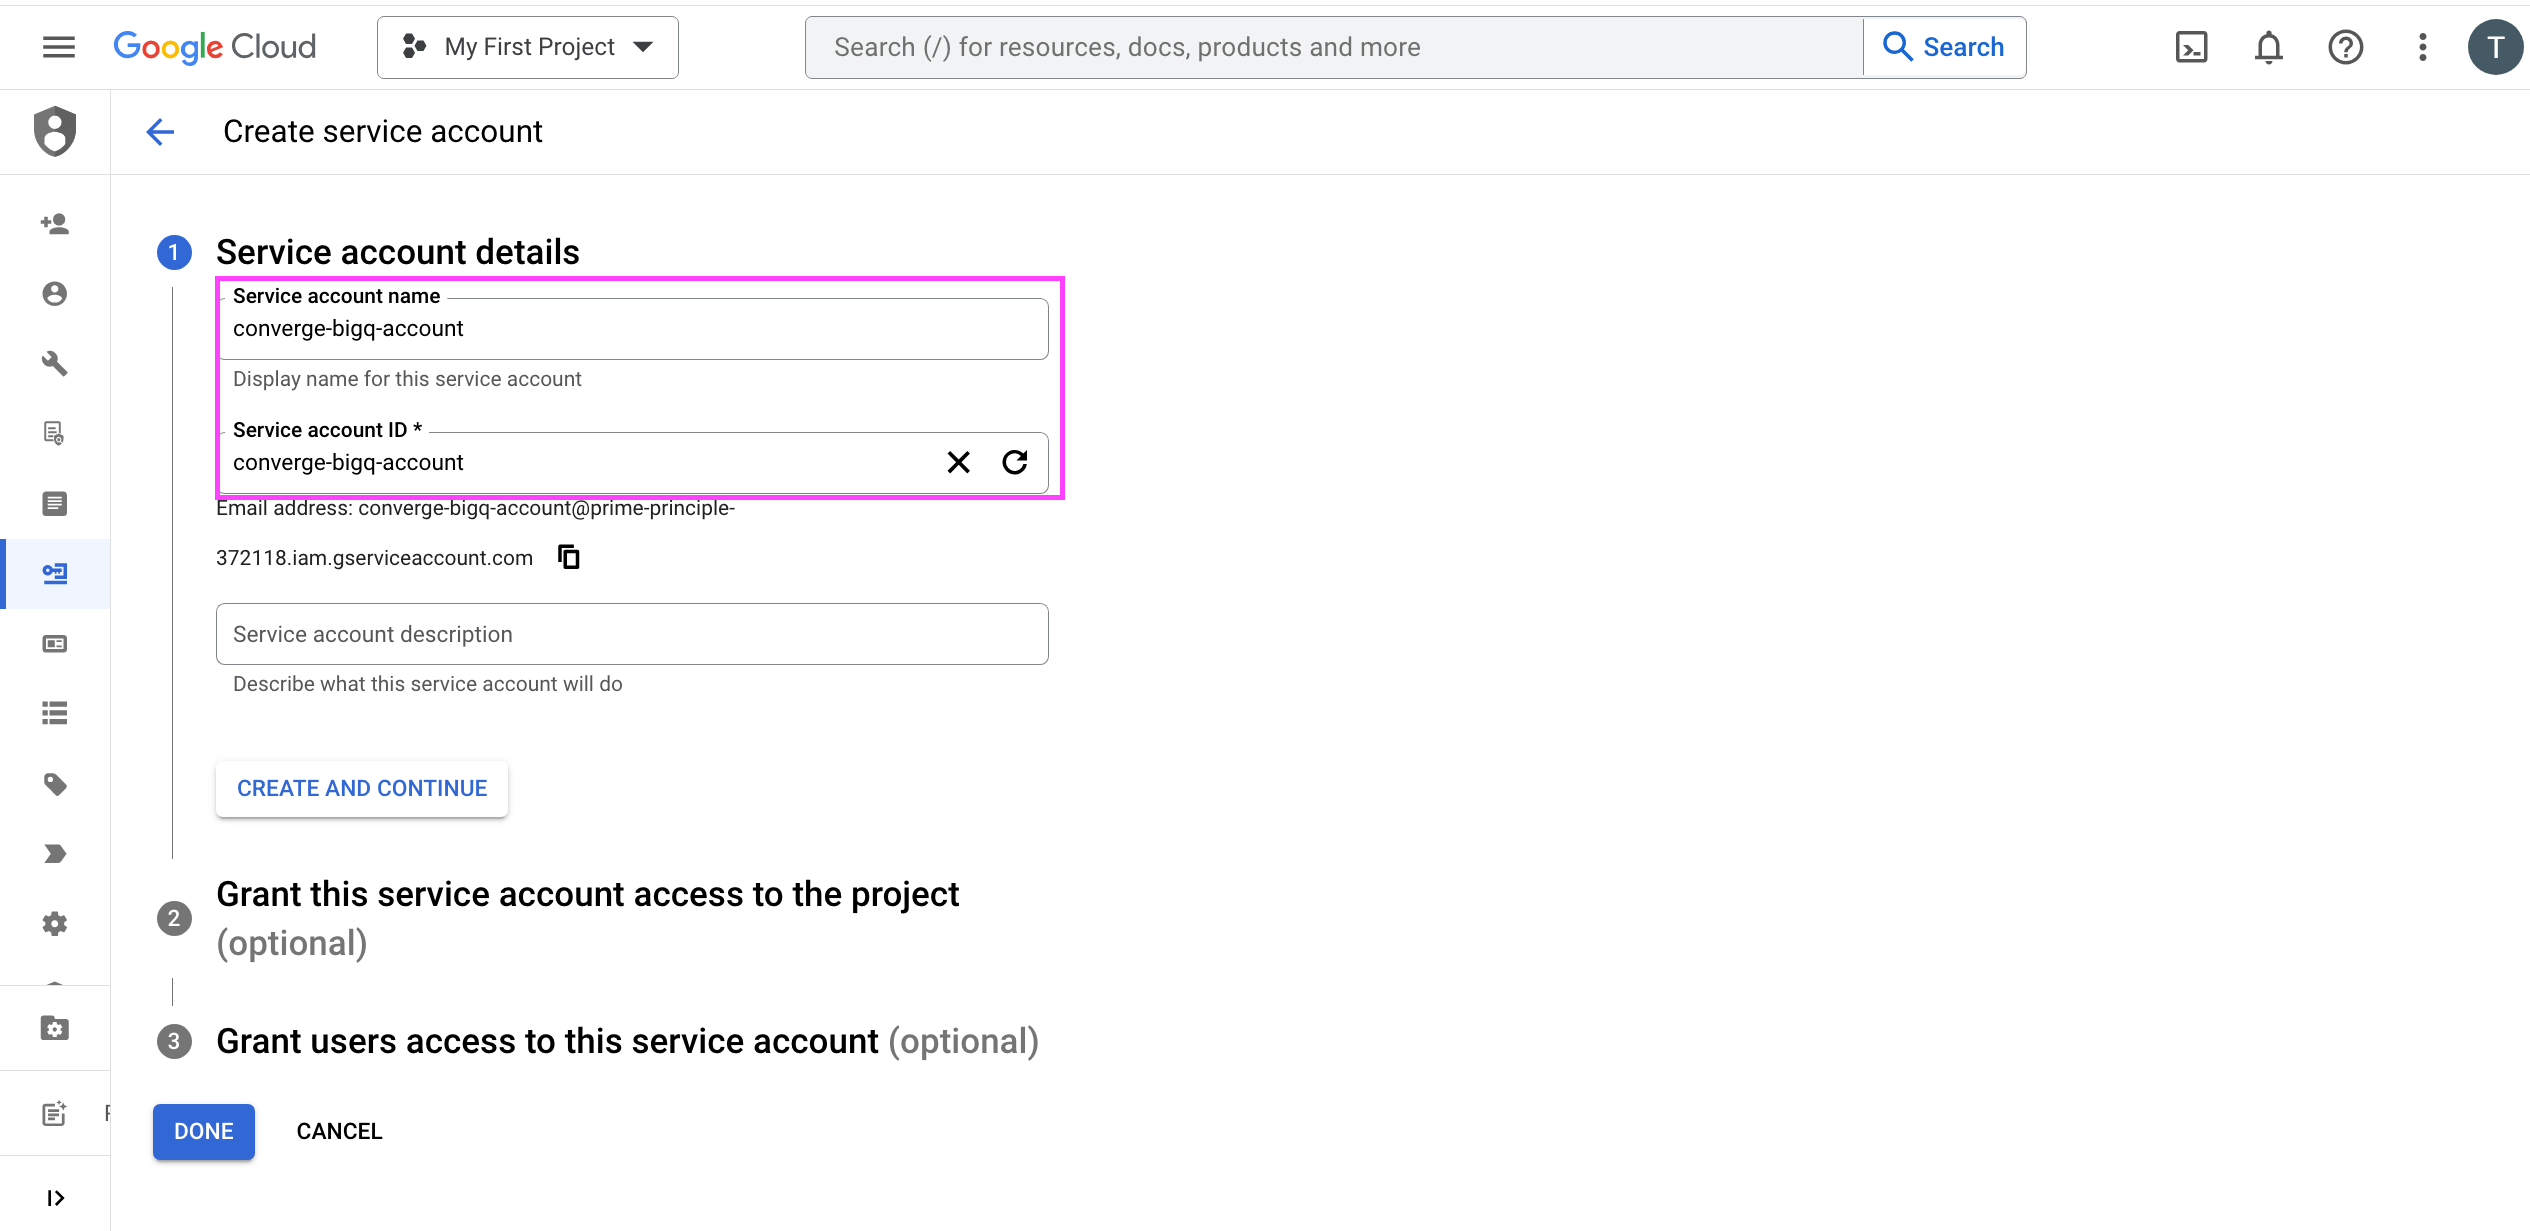The image size is (2530, 1231).
Task: Open the sidebar Settings gear item
Action: coord(55,924)
